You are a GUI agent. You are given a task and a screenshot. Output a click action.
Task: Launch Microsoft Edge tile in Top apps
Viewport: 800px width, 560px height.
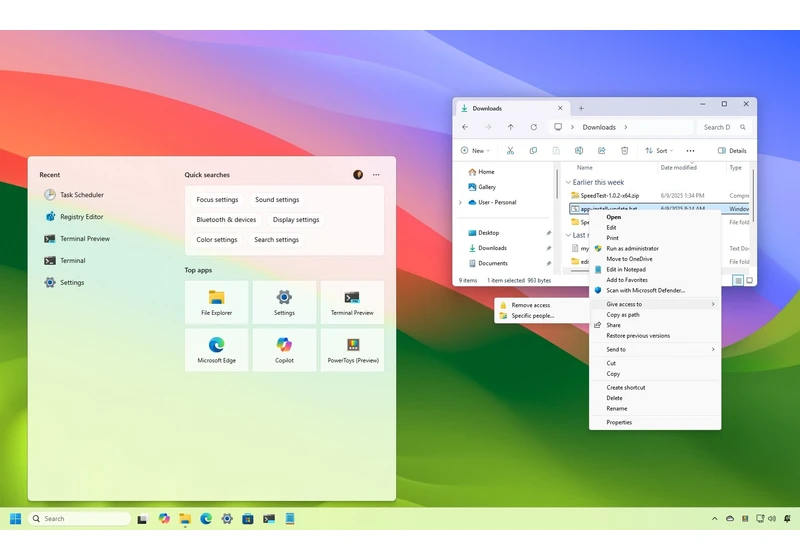(x=216, y=350)
